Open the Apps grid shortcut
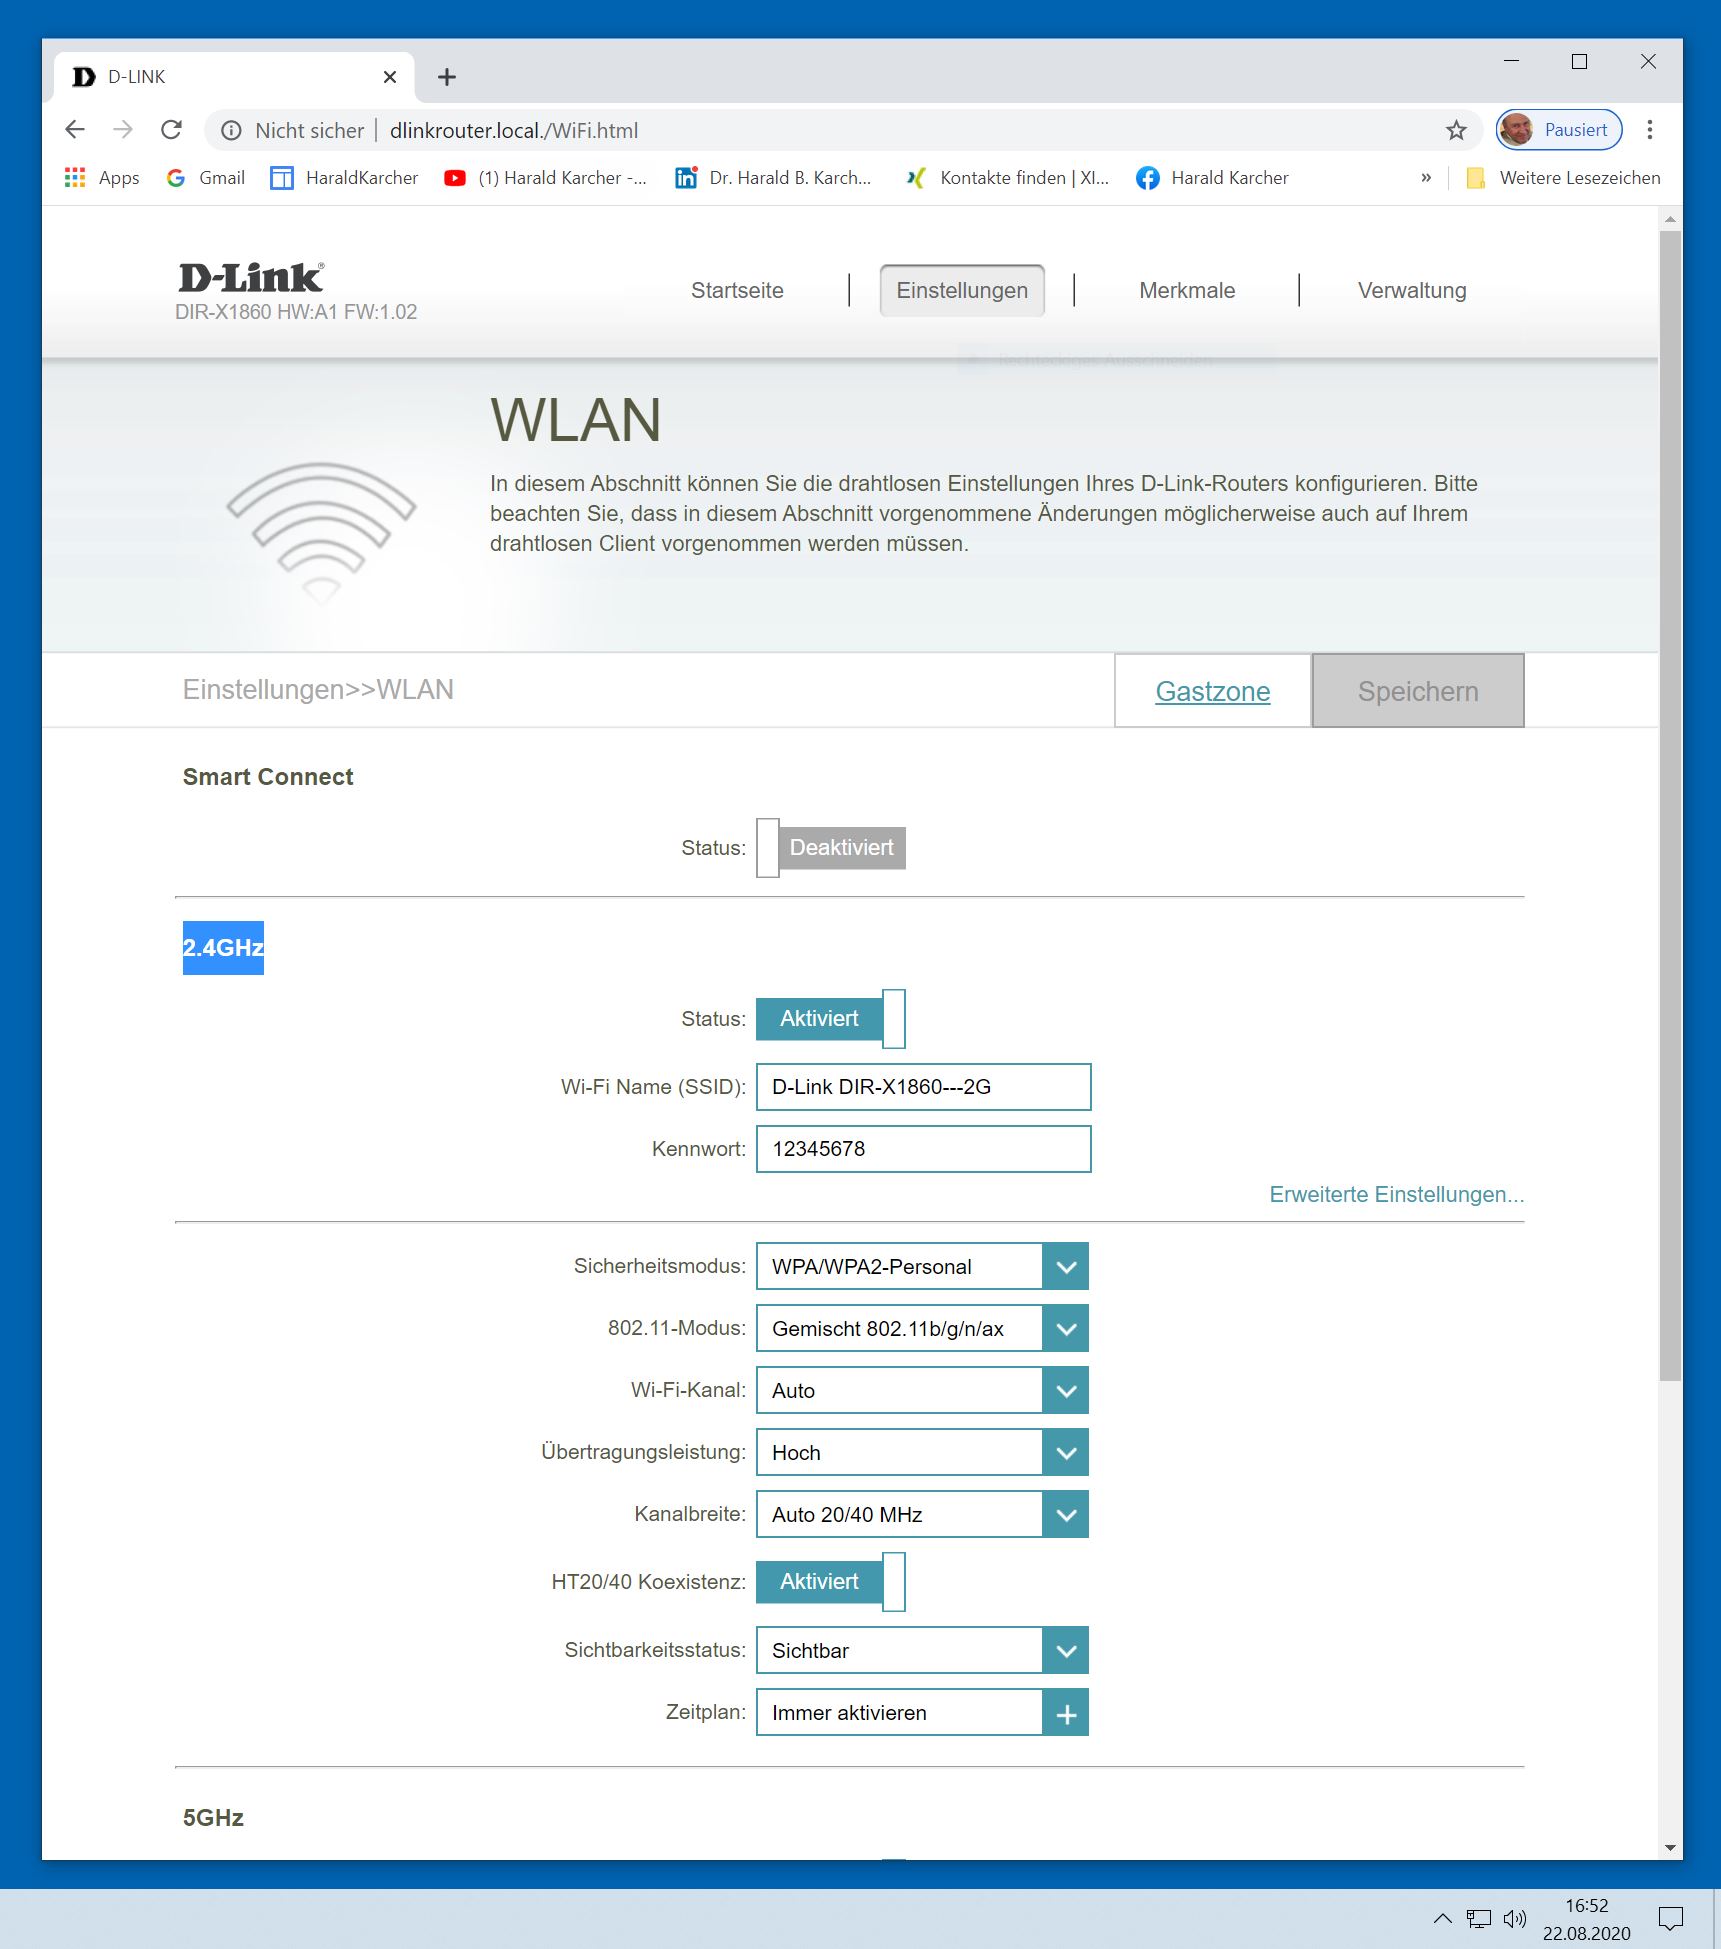 pos(102,178)
